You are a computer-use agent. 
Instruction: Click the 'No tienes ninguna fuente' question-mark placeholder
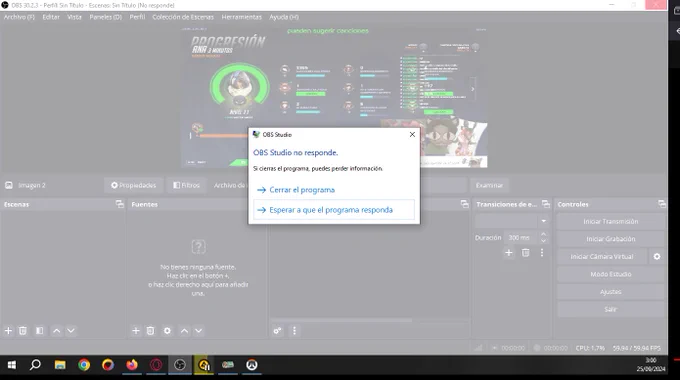point(198,247)
